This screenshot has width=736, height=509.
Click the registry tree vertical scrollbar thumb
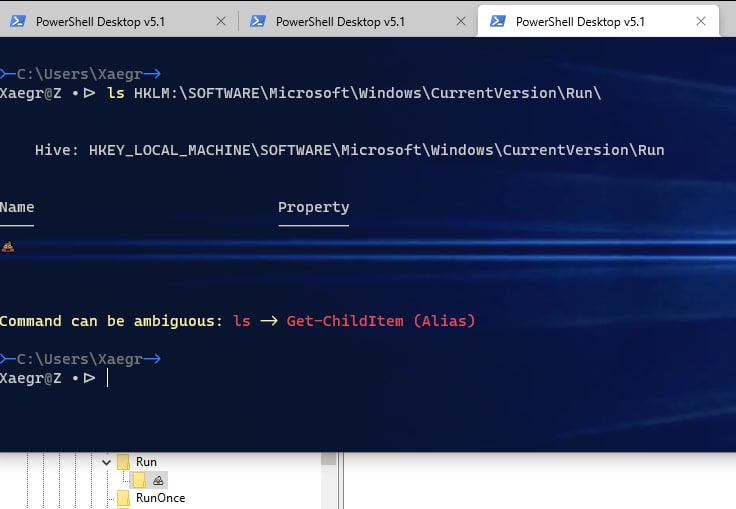coord(329,458)
